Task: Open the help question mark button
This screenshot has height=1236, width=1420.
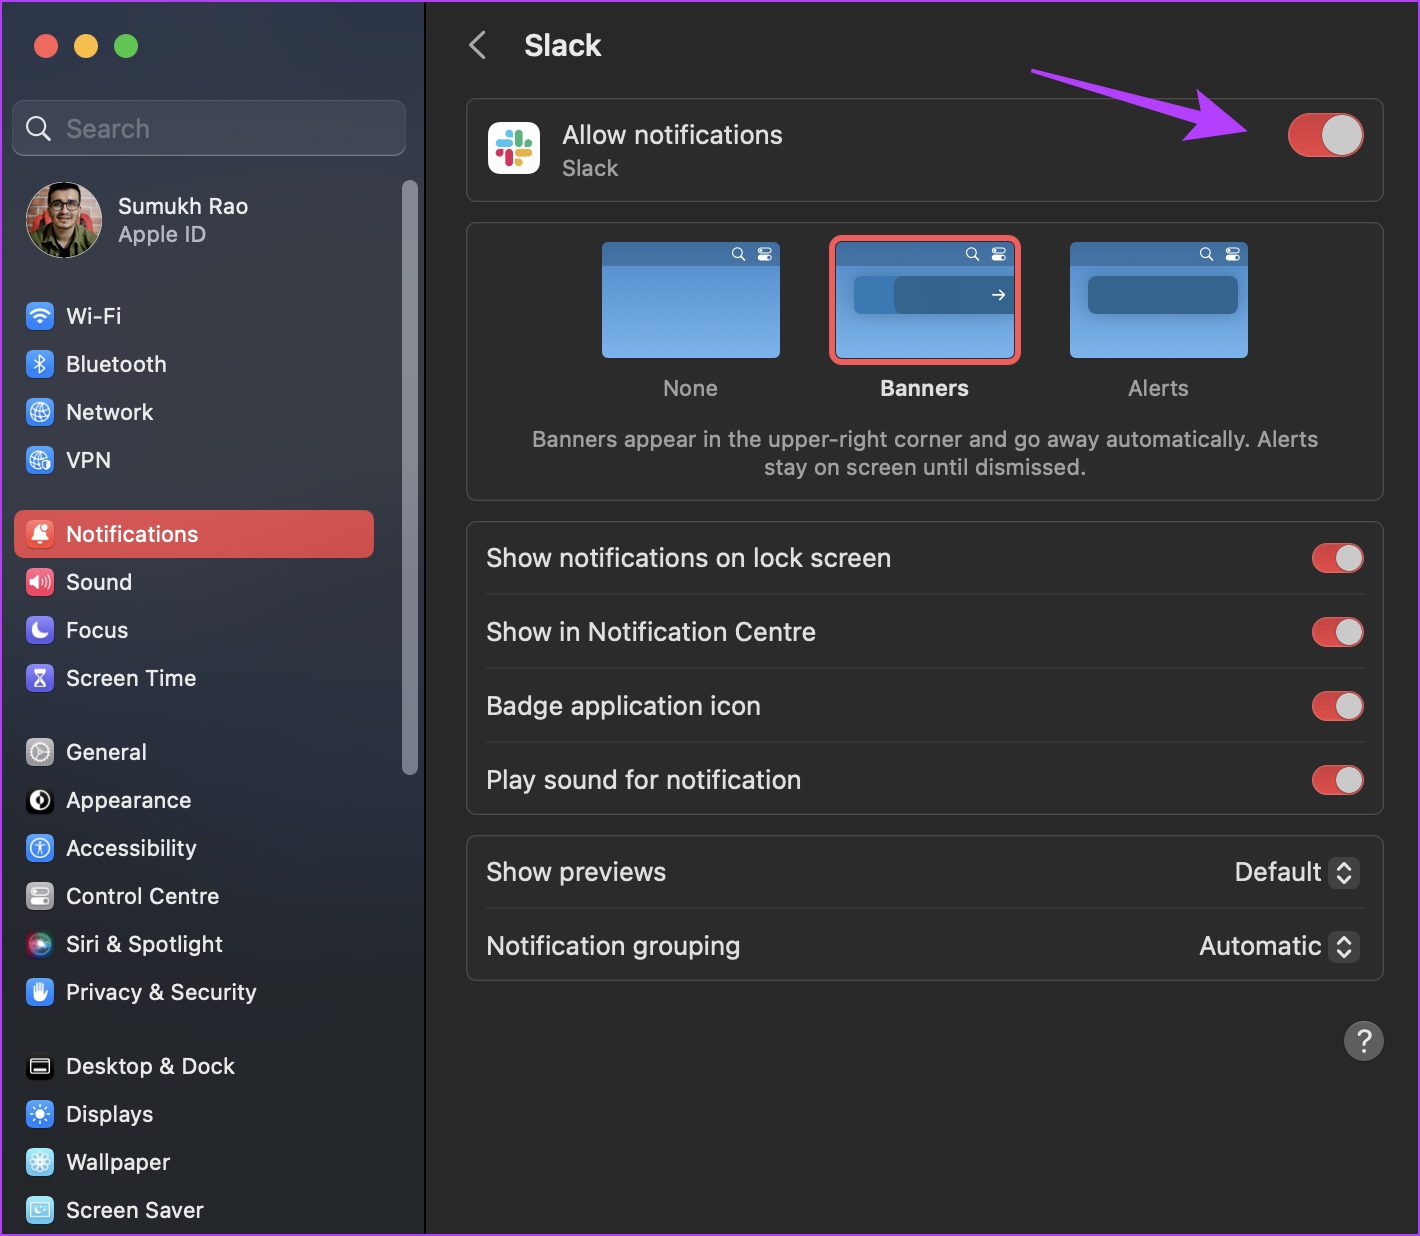Action: (1364, 1040)
